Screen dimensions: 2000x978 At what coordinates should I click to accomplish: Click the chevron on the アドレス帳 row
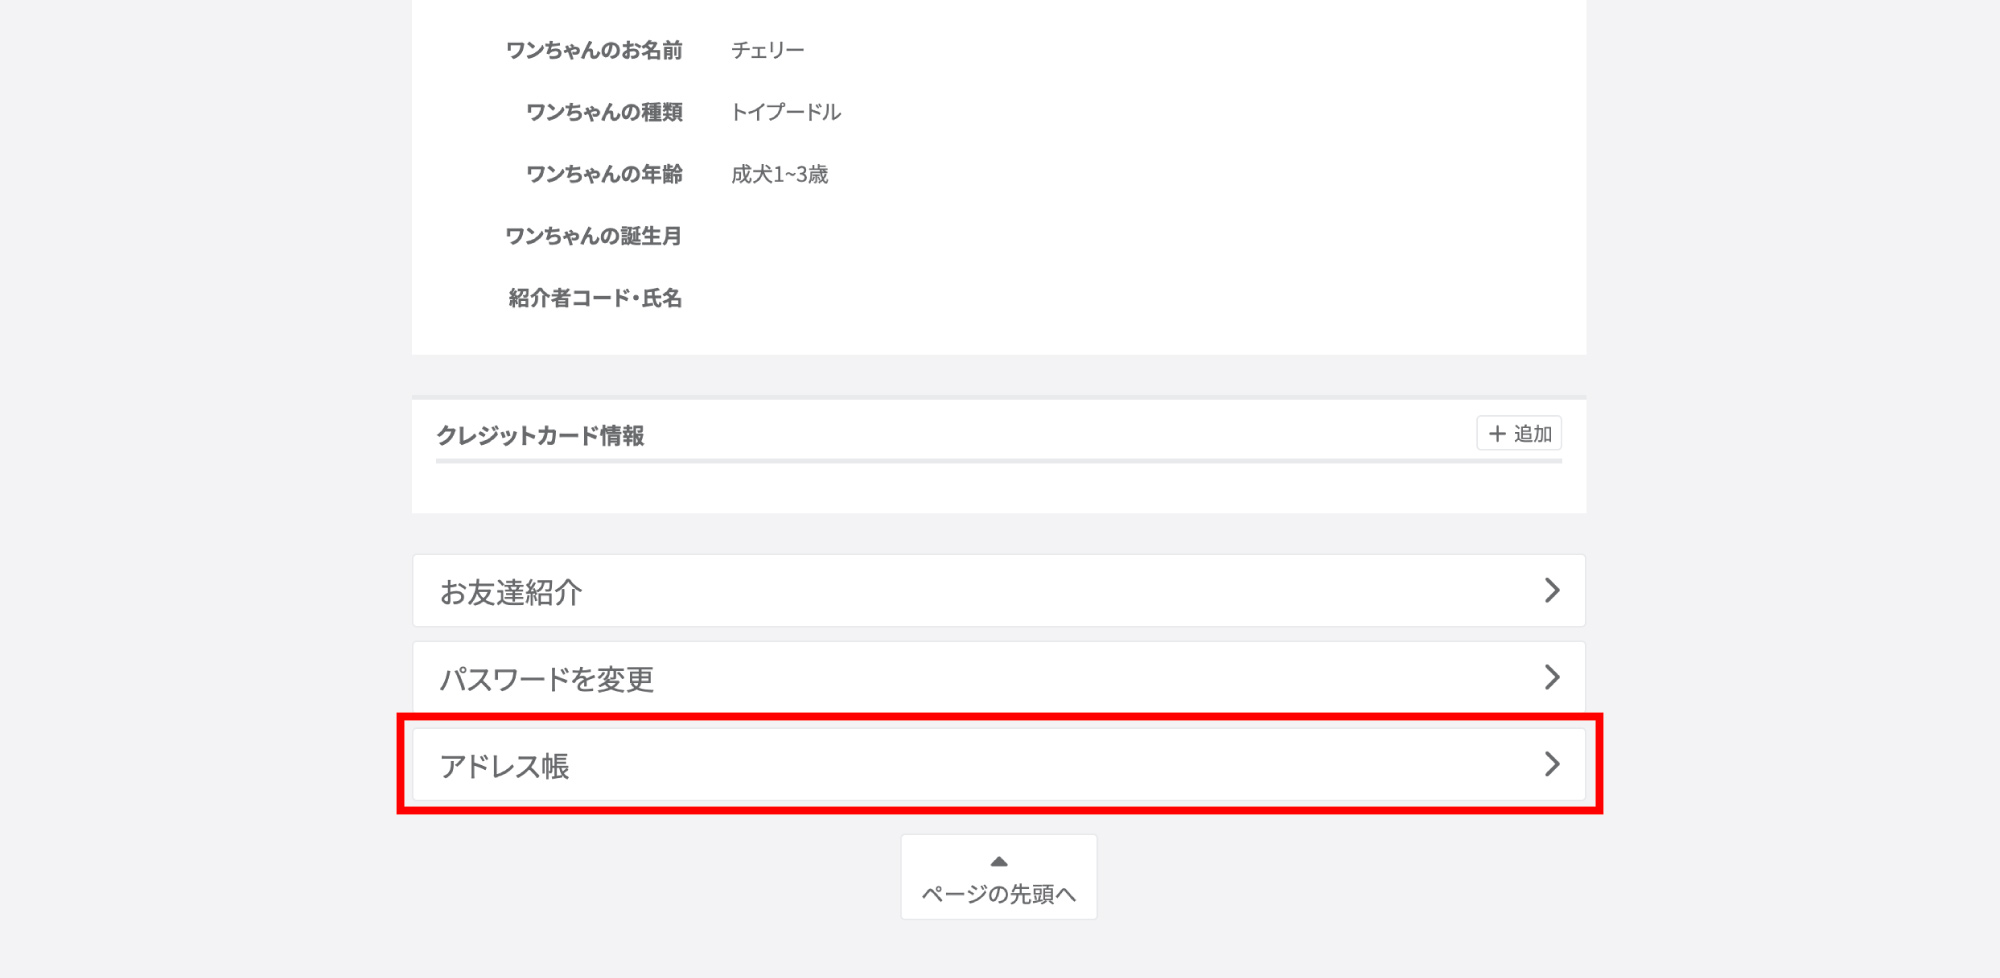pyautogui.click(x=1553, y=765)
